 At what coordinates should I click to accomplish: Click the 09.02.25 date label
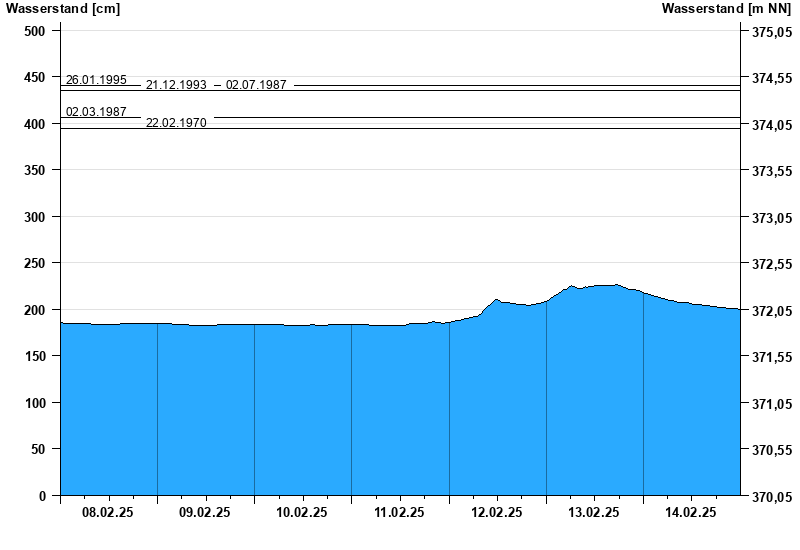pos(205,512)
